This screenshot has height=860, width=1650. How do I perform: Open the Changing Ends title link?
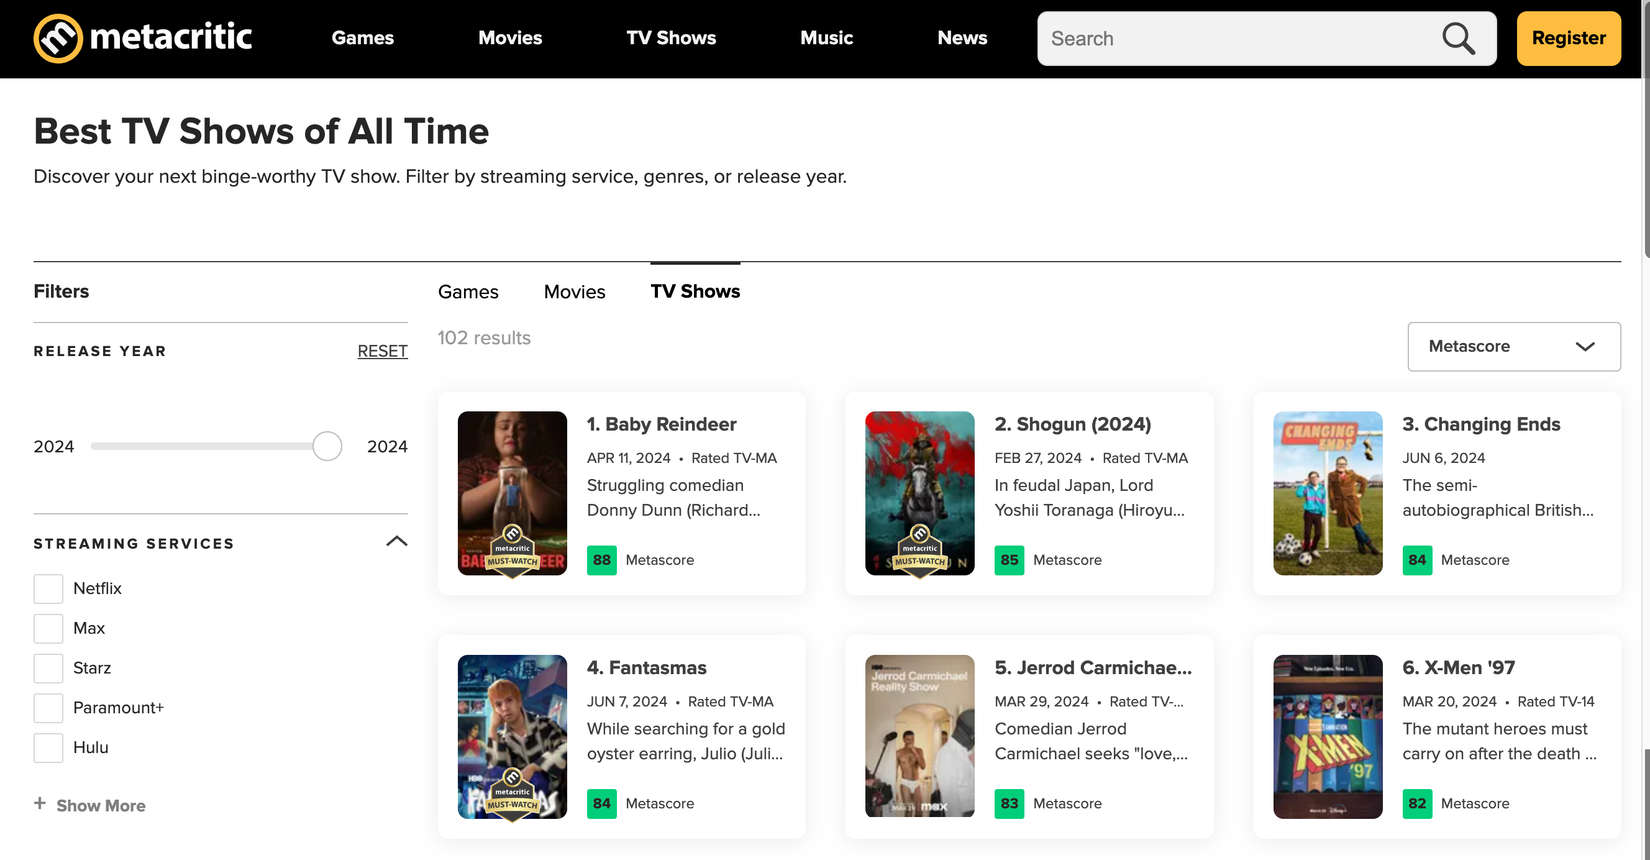coord(1481,424)
